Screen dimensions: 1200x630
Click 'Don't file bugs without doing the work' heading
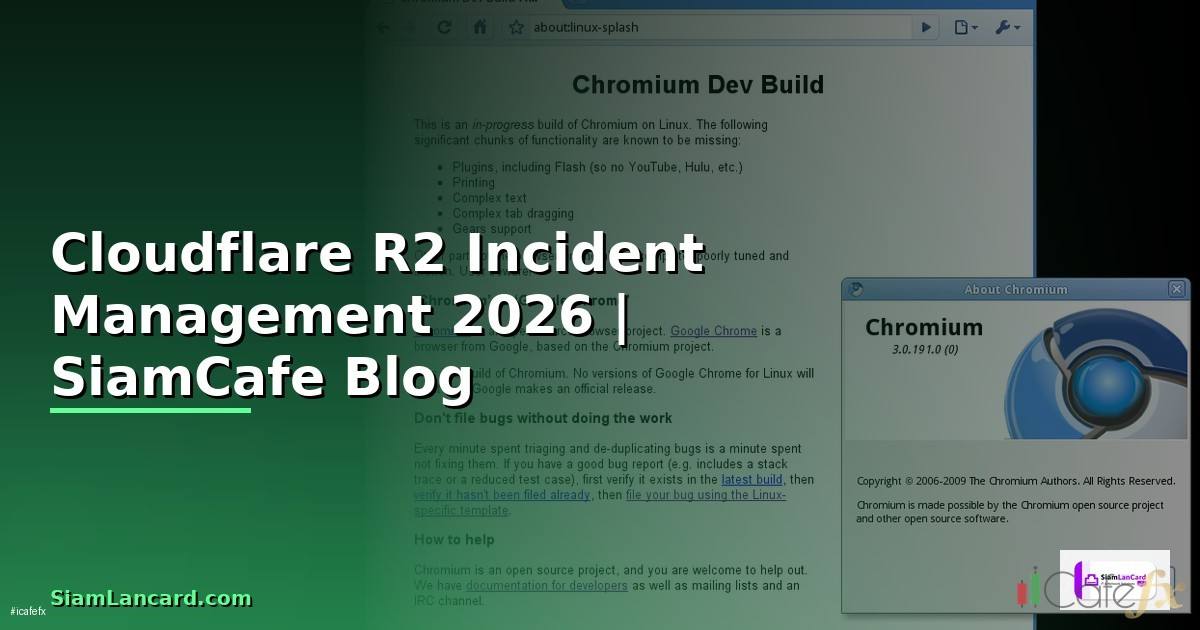tap(543, 418)
